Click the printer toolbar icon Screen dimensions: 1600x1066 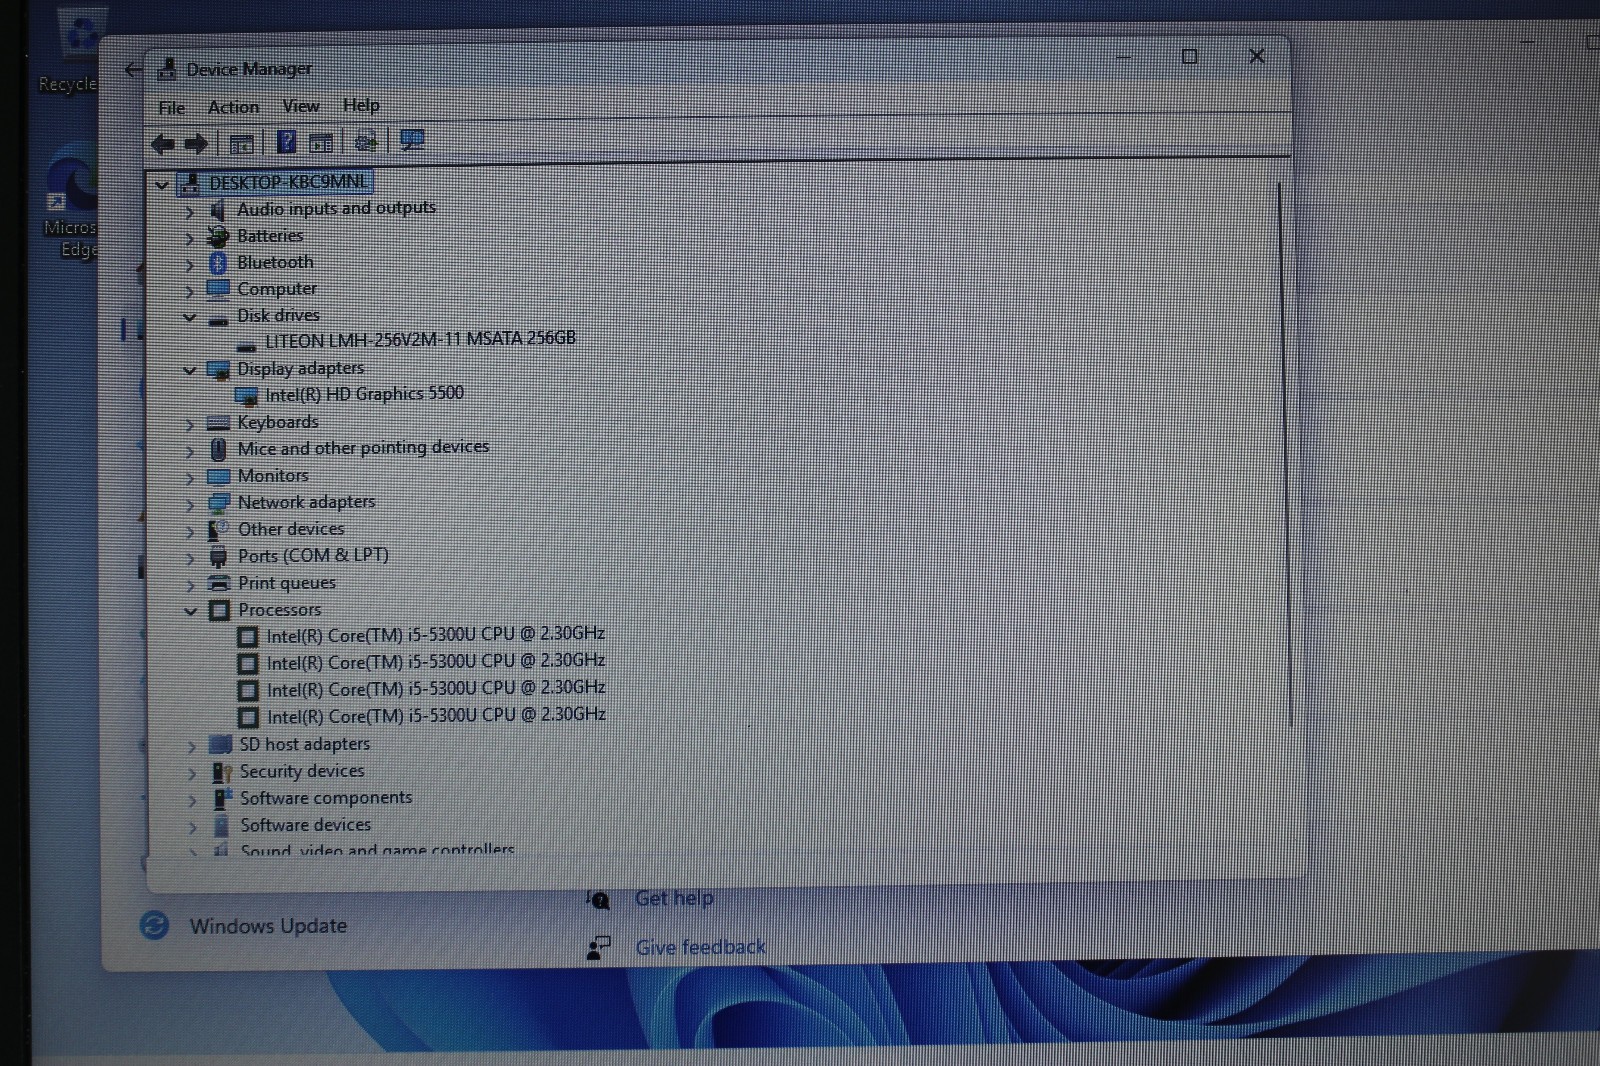point(366,142)
